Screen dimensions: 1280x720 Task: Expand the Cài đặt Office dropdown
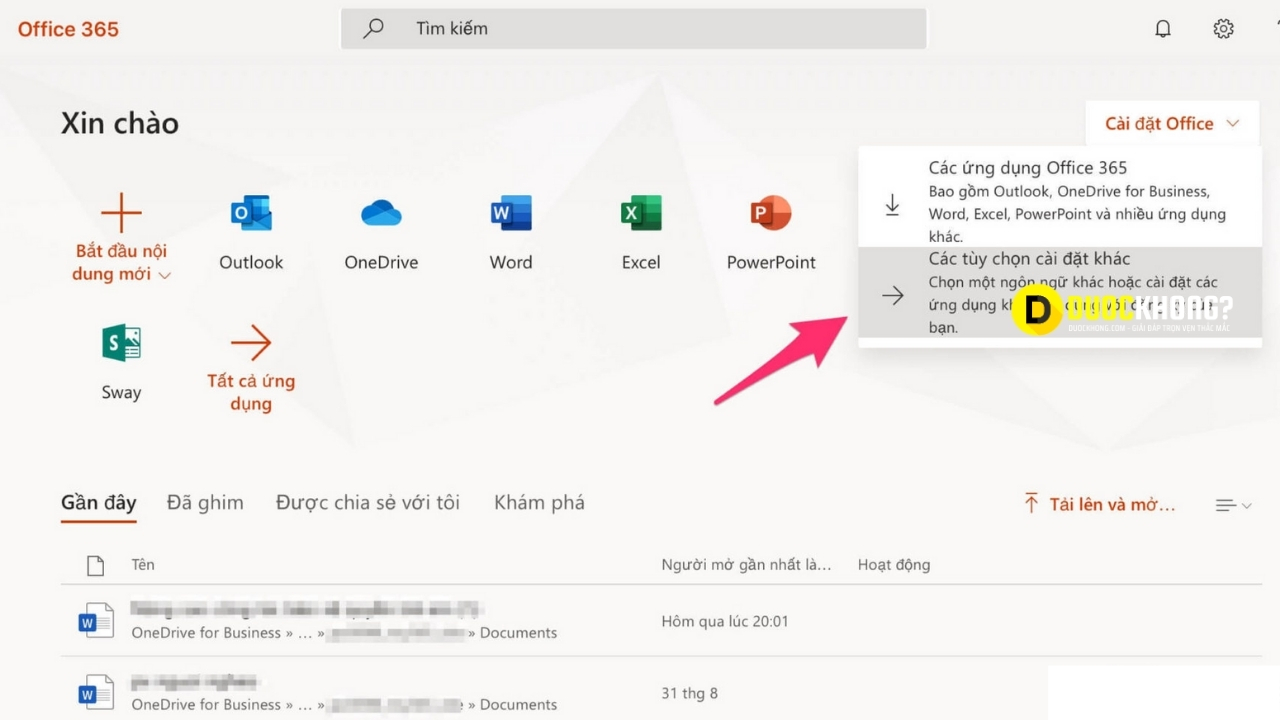click(1172, 123)
